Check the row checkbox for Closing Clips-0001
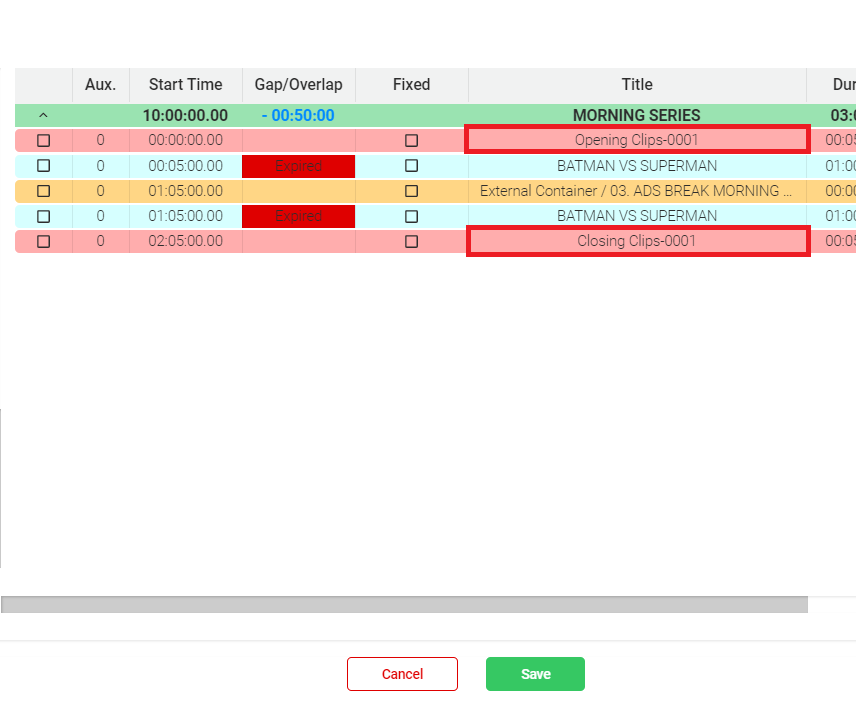The height and width of the screenshot is (704, 856). [43, 241]
